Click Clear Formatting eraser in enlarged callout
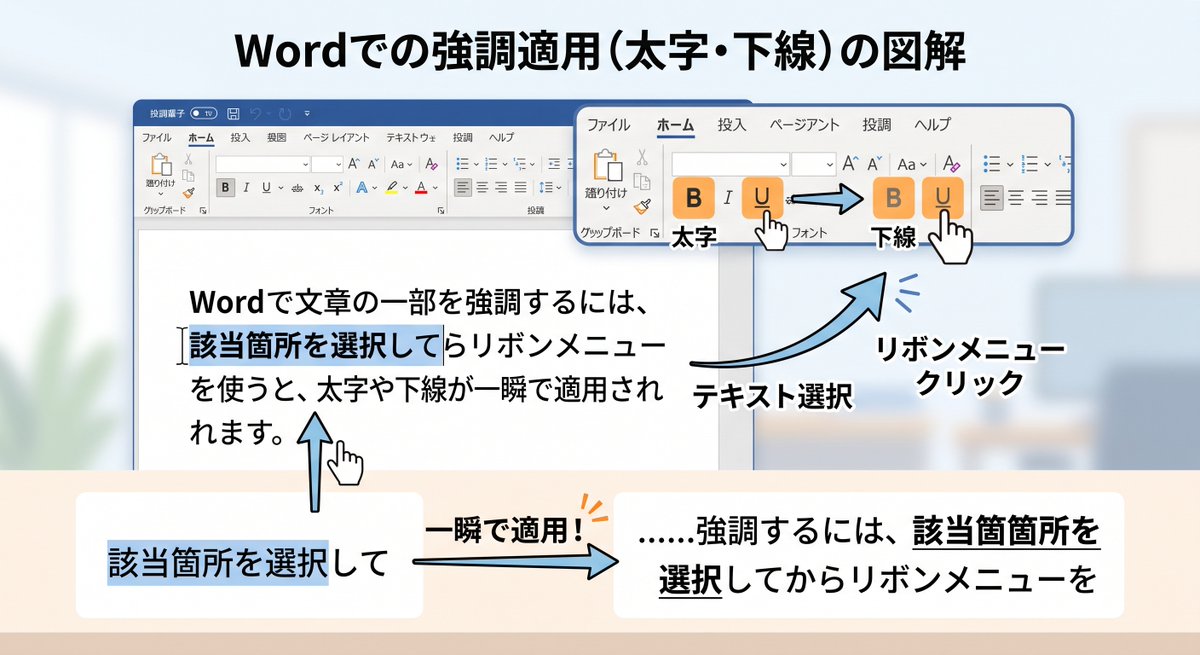Viewport: 1200px width, 655px height. click(x=950, y=164)
